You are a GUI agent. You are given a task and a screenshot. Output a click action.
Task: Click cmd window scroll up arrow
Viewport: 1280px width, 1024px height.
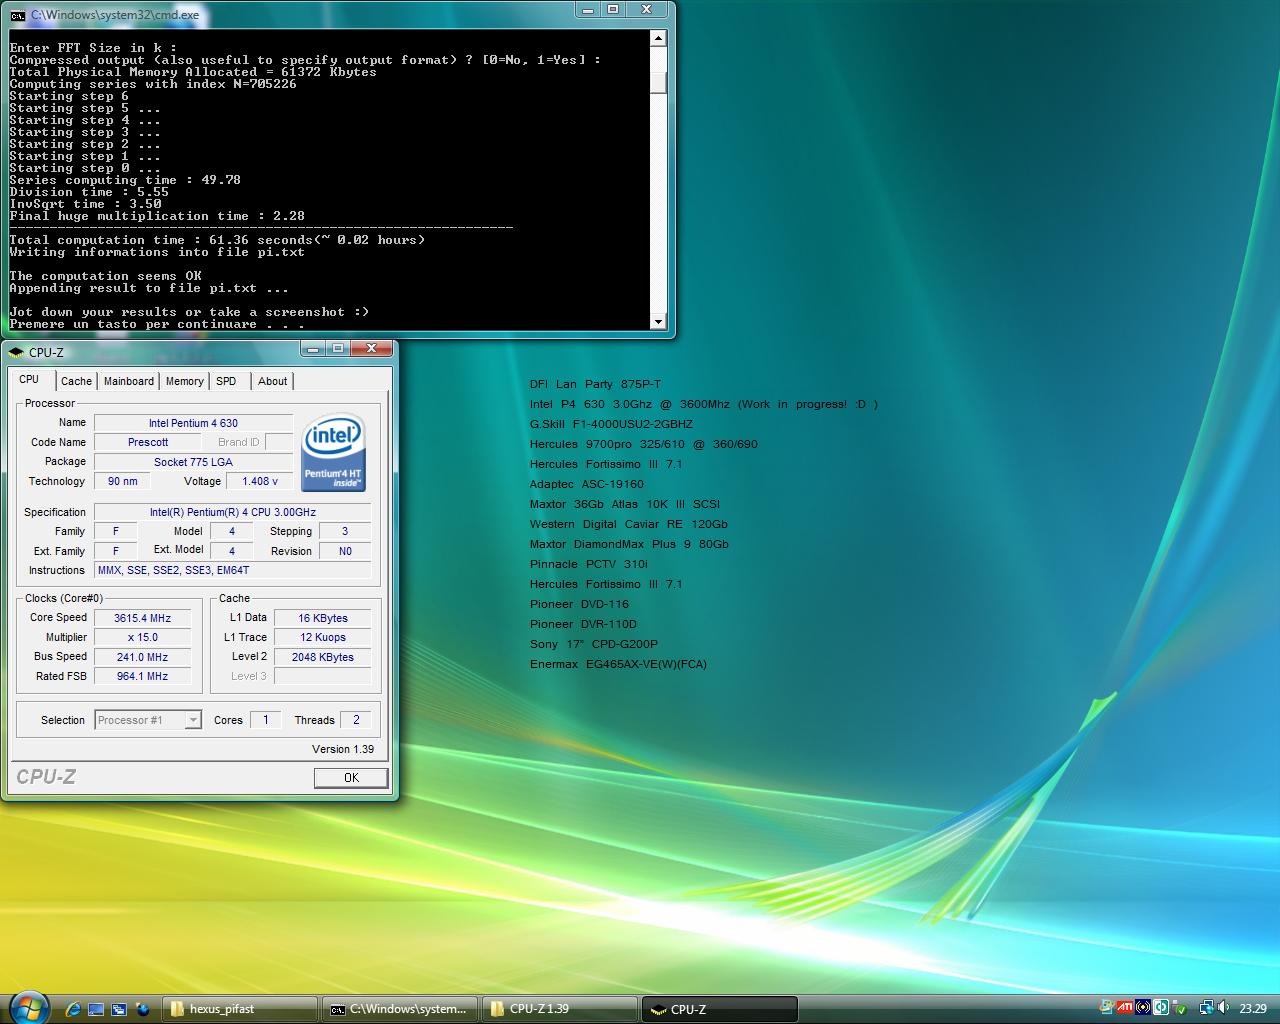point(658,39)
